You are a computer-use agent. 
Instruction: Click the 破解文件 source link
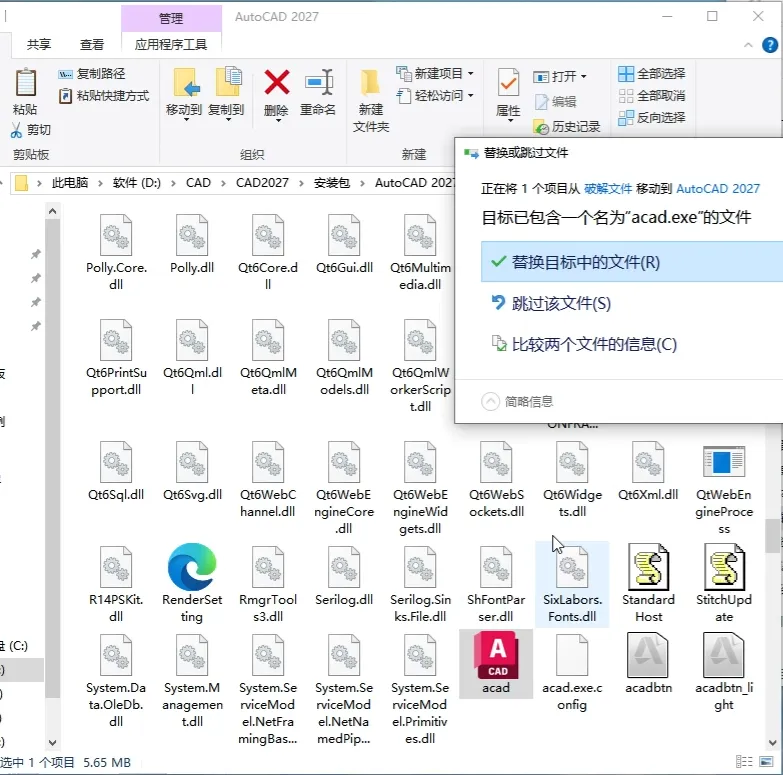pos(608,189)
